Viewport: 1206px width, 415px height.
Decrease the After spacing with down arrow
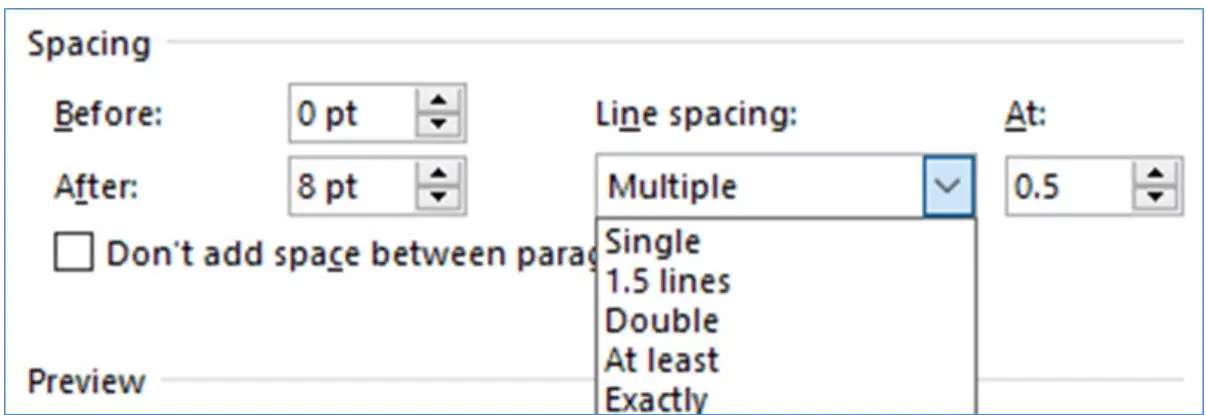coord(437,198)
